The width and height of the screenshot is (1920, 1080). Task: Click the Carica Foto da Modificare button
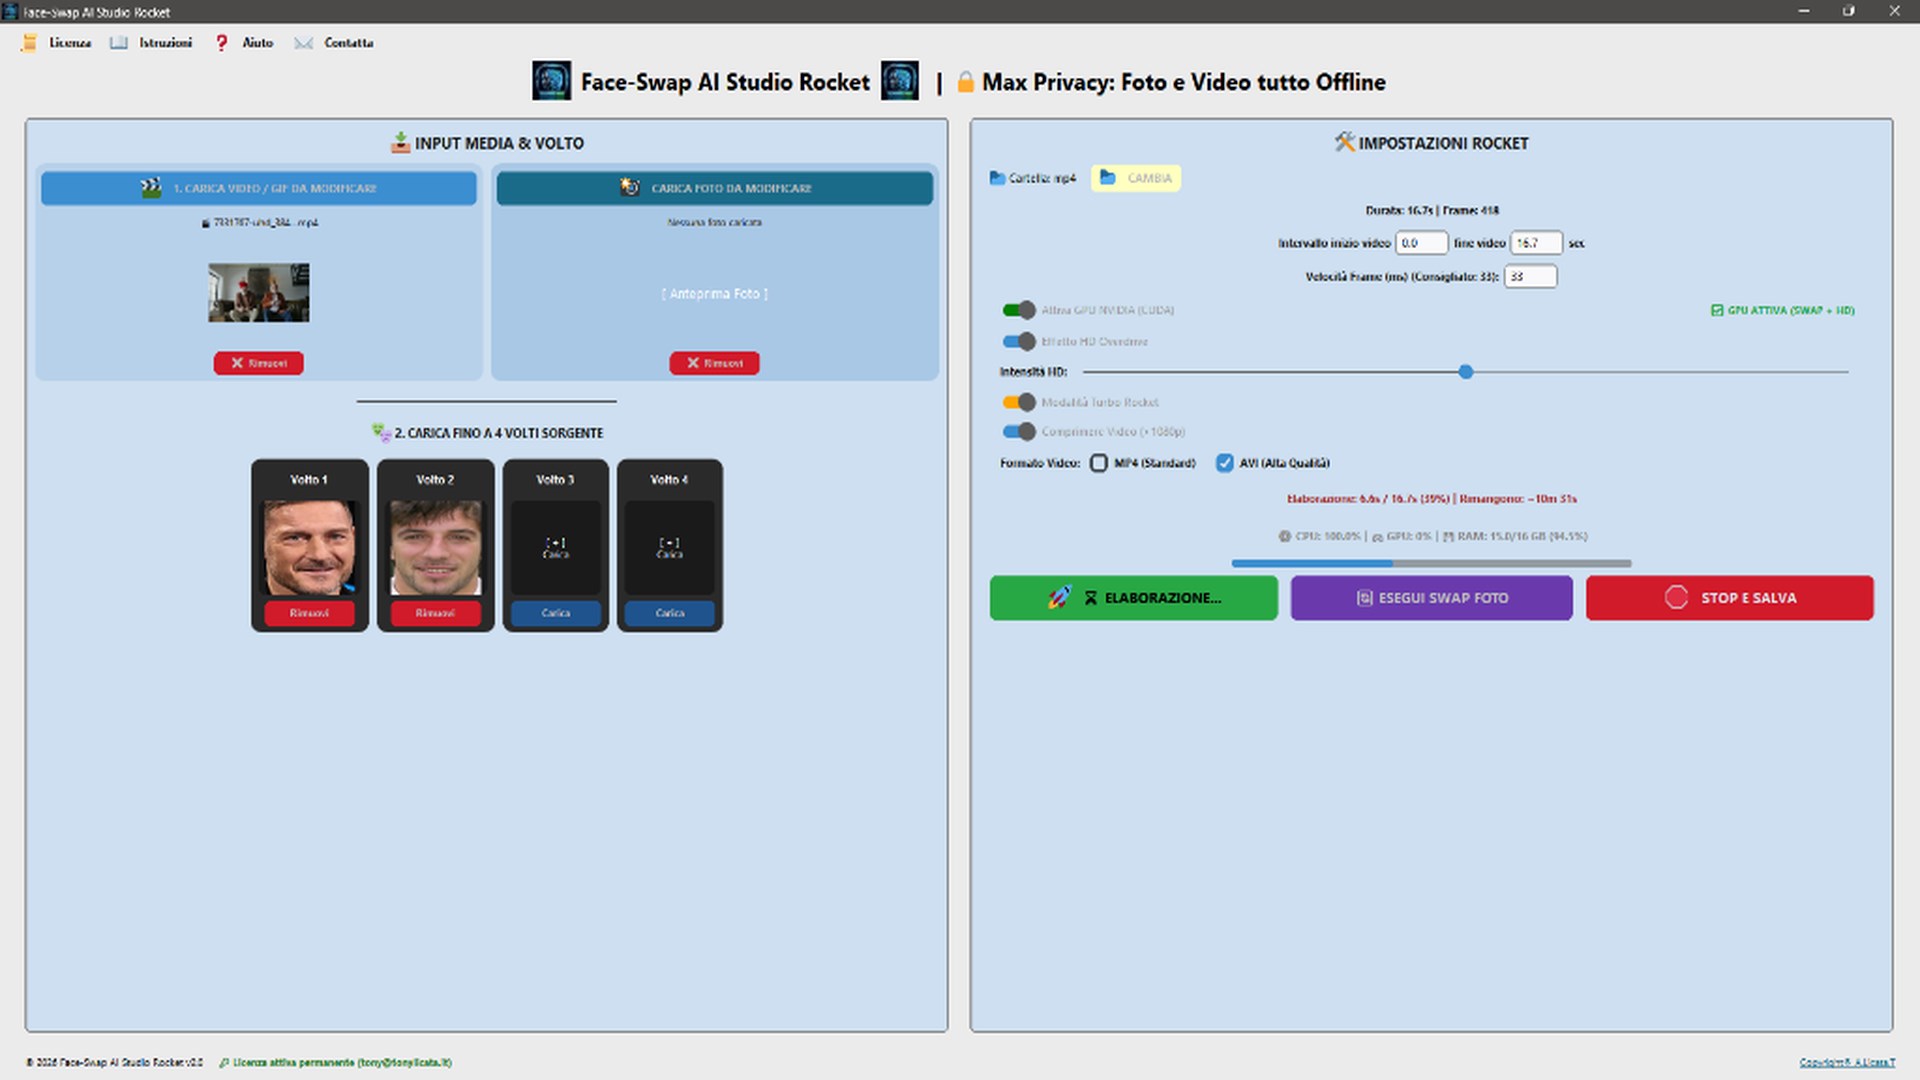click(x=715, y=188)
